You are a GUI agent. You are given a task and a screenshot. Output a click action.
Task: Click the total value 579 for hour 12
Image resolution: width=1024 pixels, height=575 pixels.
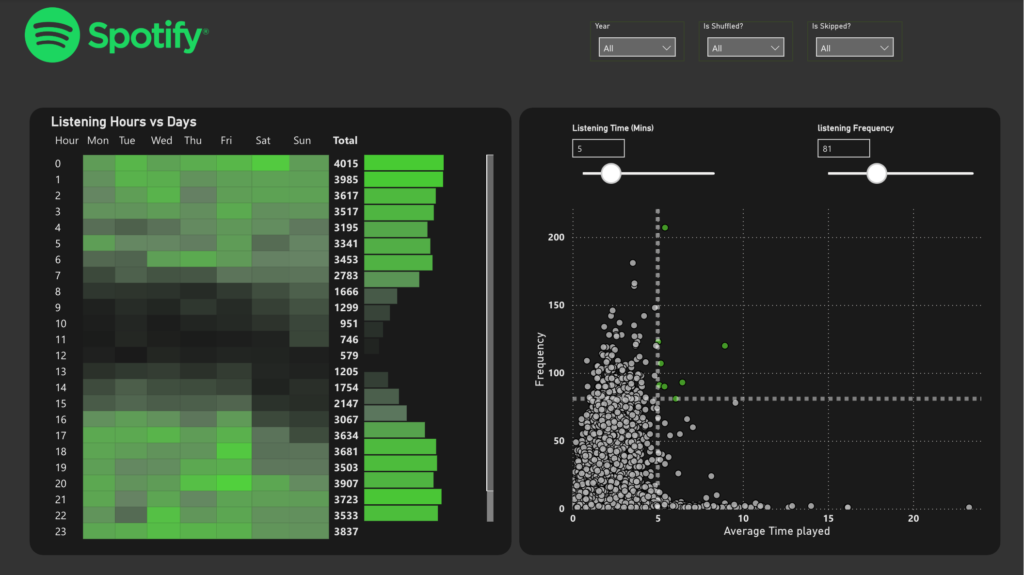[x=348, y=356]
